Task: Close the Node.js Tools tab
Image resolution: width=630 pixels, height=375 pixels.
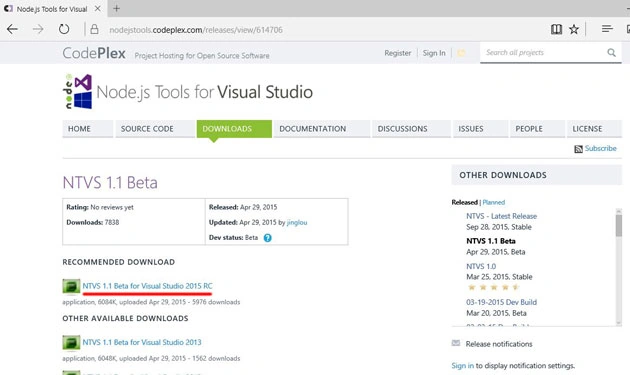Action: tap(98, 8)
